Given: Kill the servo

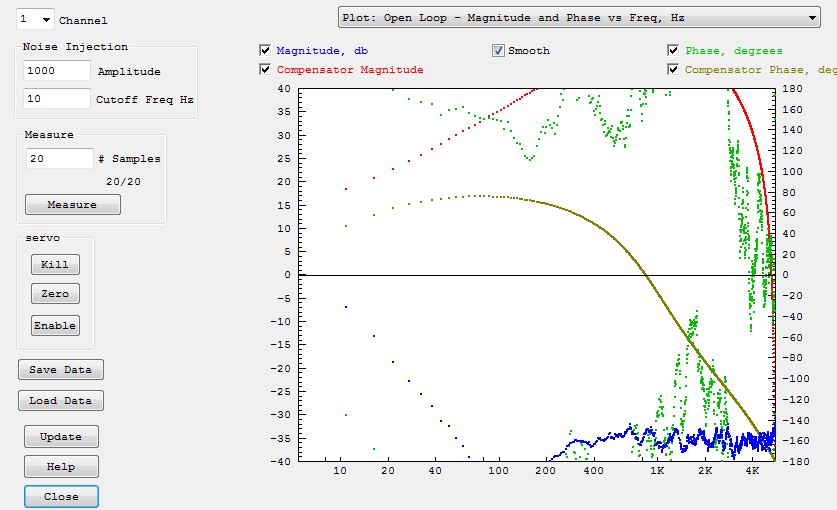Looking at the screenshot, I should pyautogui.click(x=55, y=265).
